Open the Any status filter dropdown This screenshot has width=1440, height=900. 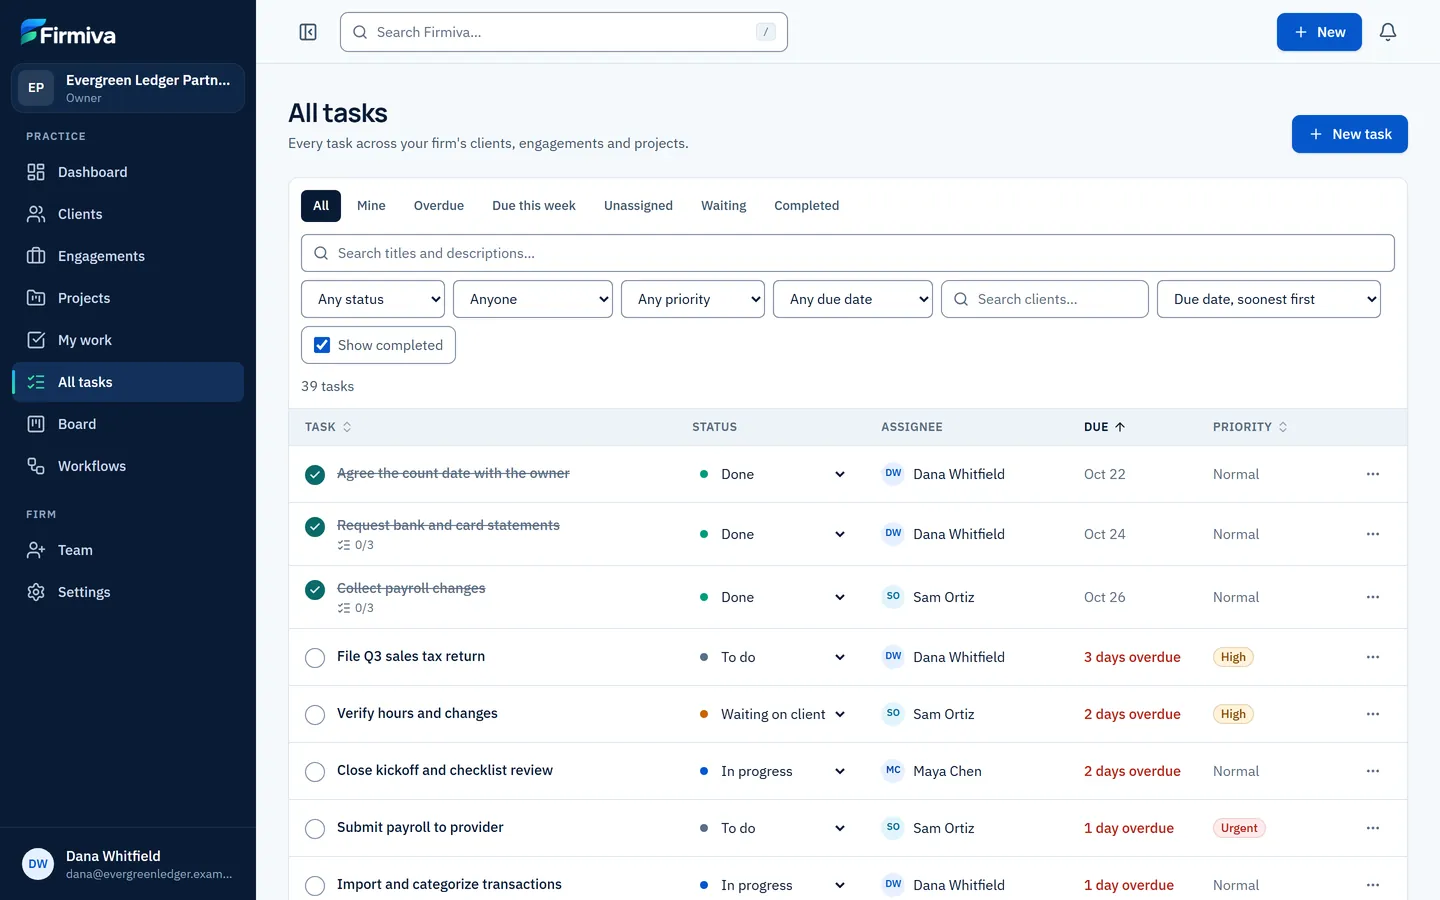click(373, 299)
